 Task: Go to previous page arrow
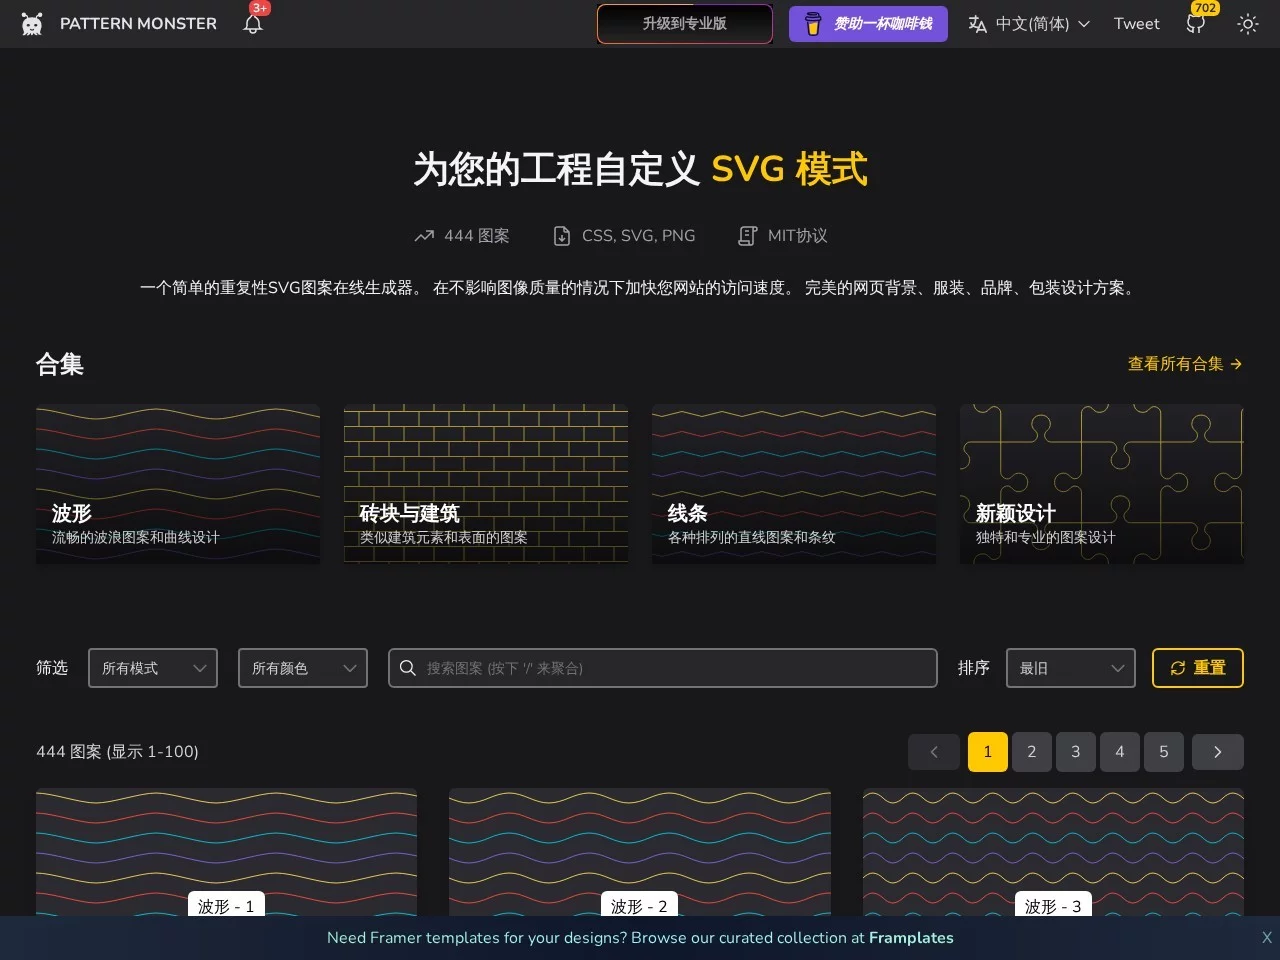click(x=934, y=752)
